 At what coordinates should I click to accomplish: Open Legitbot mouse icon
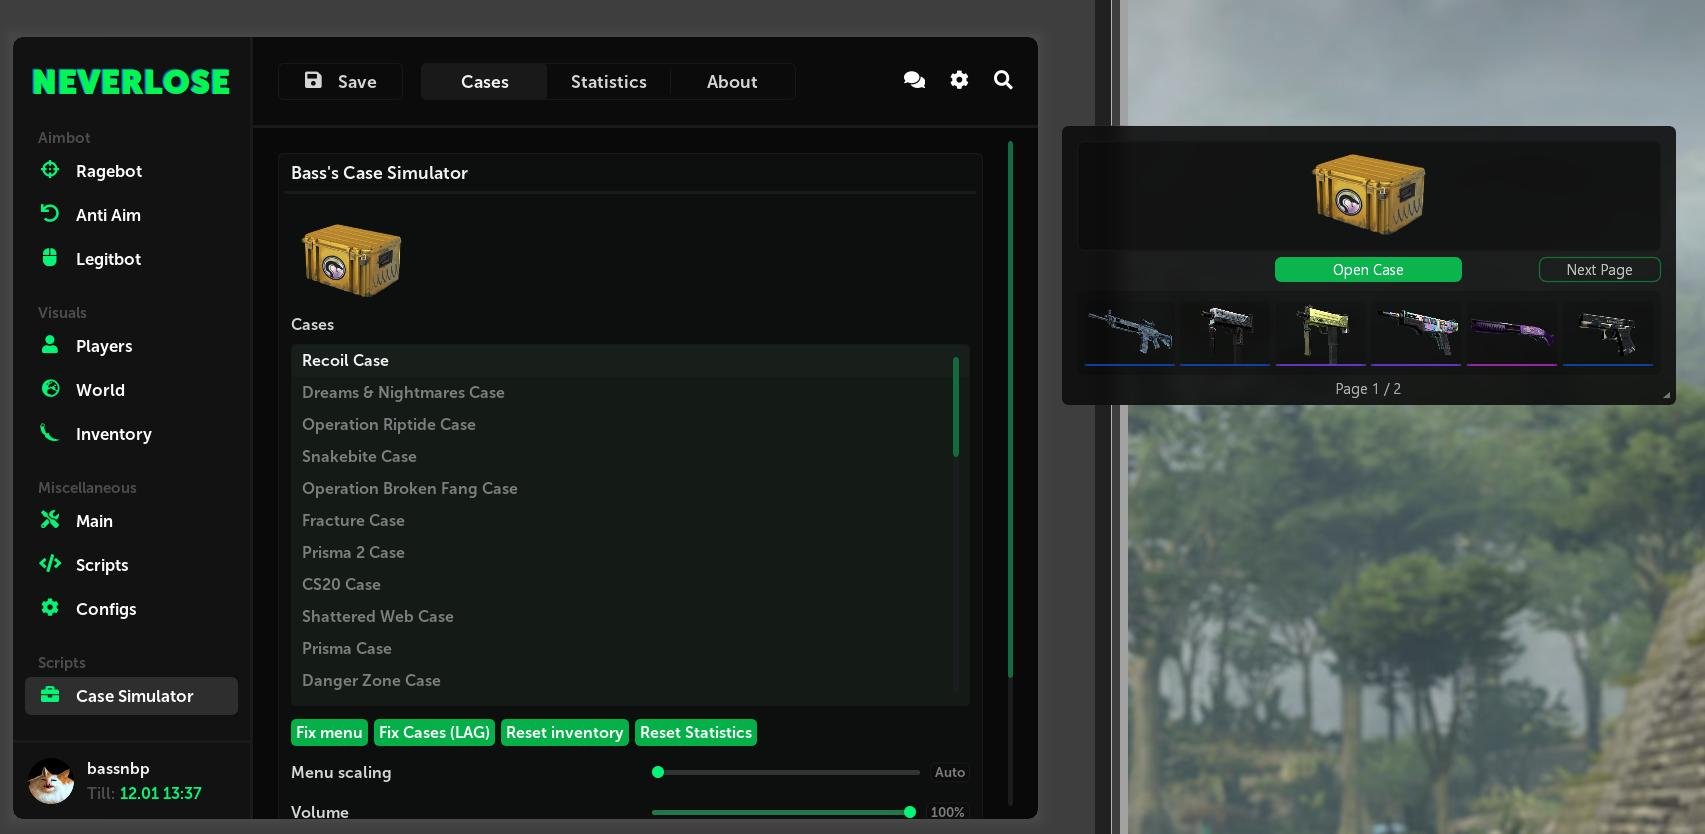(50, 257)
